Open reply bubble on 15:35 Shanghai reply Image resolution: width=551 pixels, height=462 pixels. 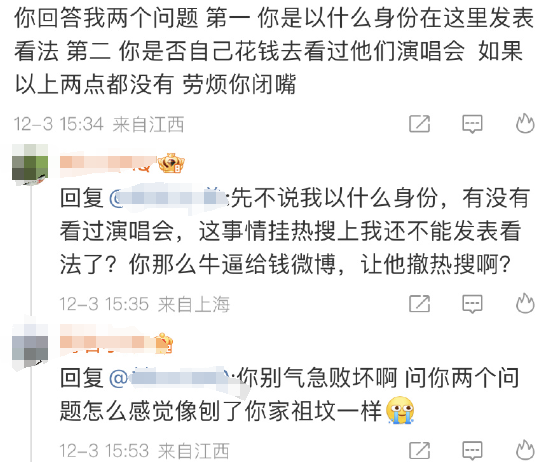coord(472,304)
